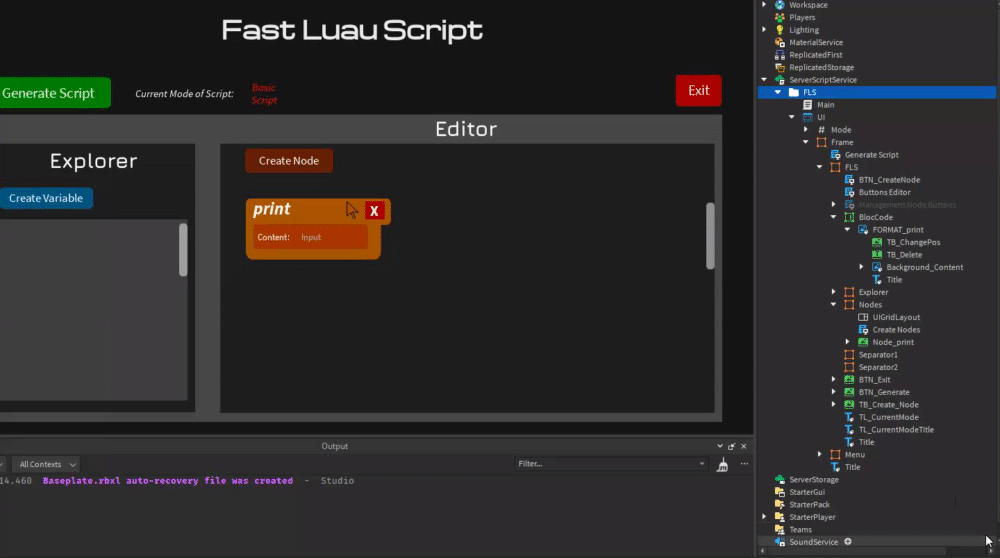The height and width of the screenshot is (558, 1000).
Task: Close the Output panel with its X
Action: coord(744,446)
